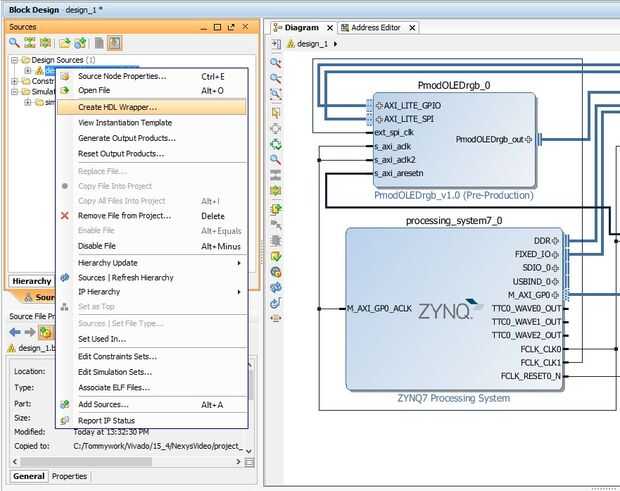Choose Report IP Status menu entry
The width and height of the screenshot is (620, 491).
tap(152, 421)
